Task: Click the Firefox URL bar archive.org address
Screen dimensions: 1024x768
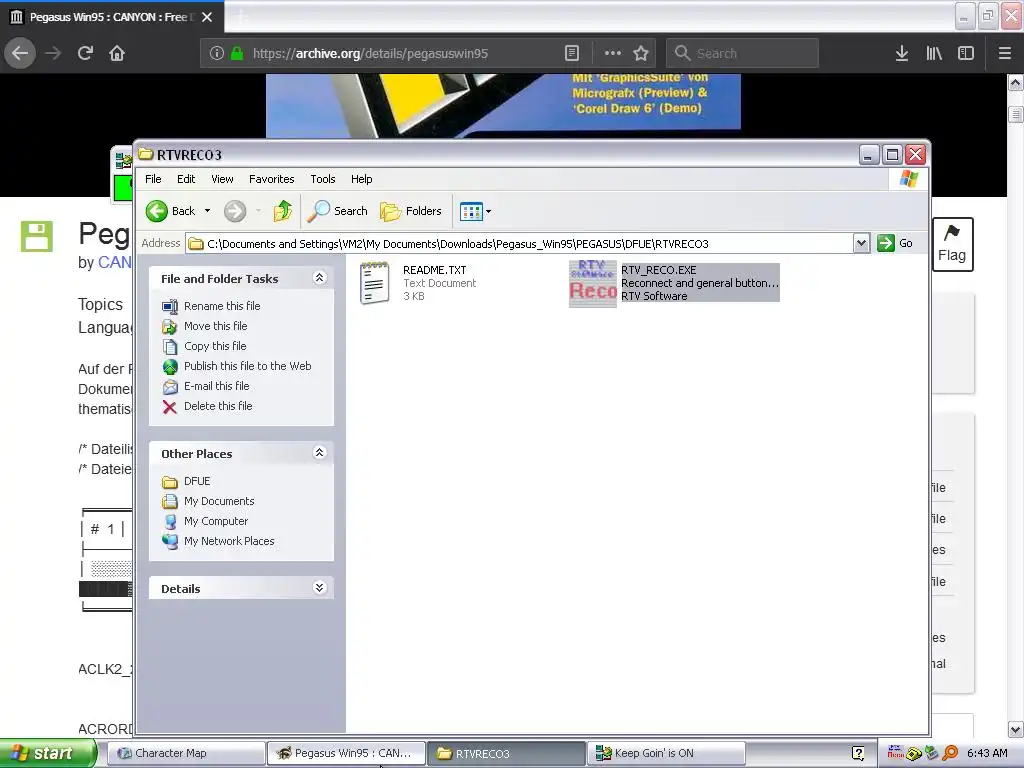Action: 370,54
